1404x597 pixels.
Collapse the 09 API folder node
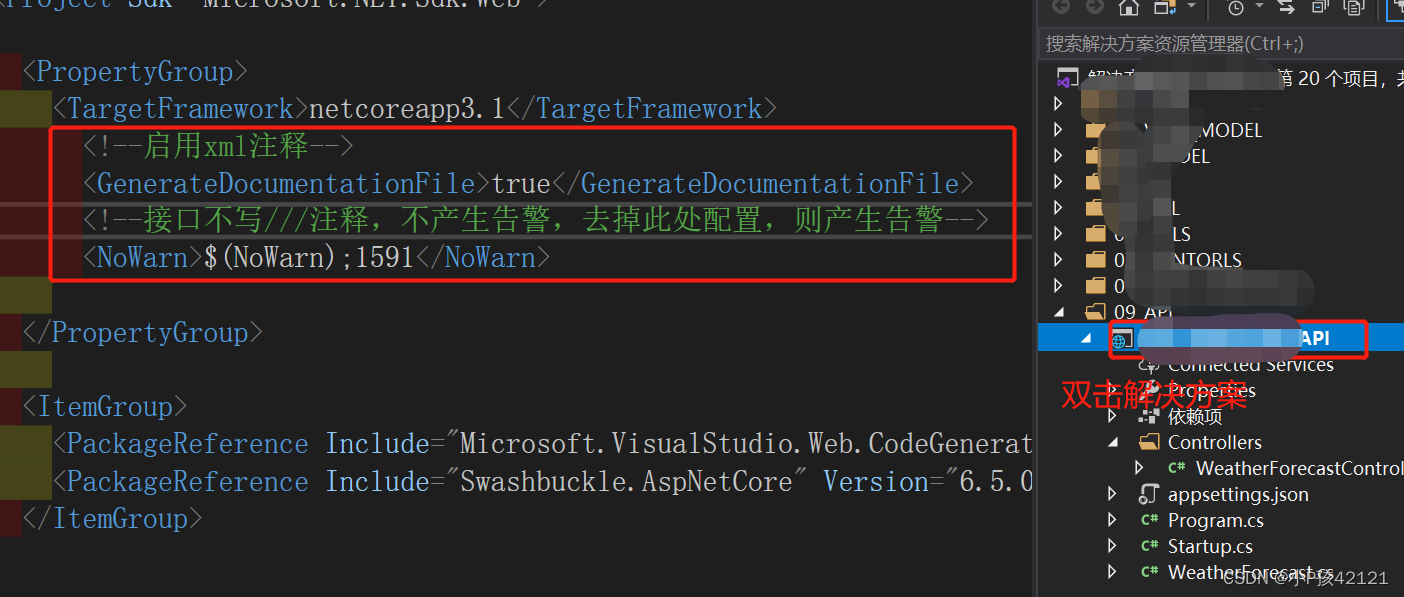click(1059, 312)
